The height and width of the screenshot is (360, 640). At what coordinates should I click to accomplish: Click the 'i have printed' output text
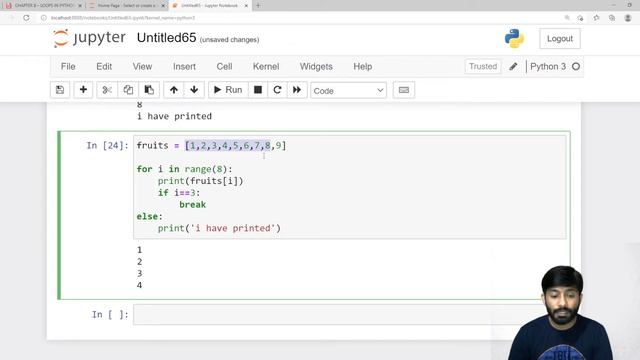coord(175,116)
